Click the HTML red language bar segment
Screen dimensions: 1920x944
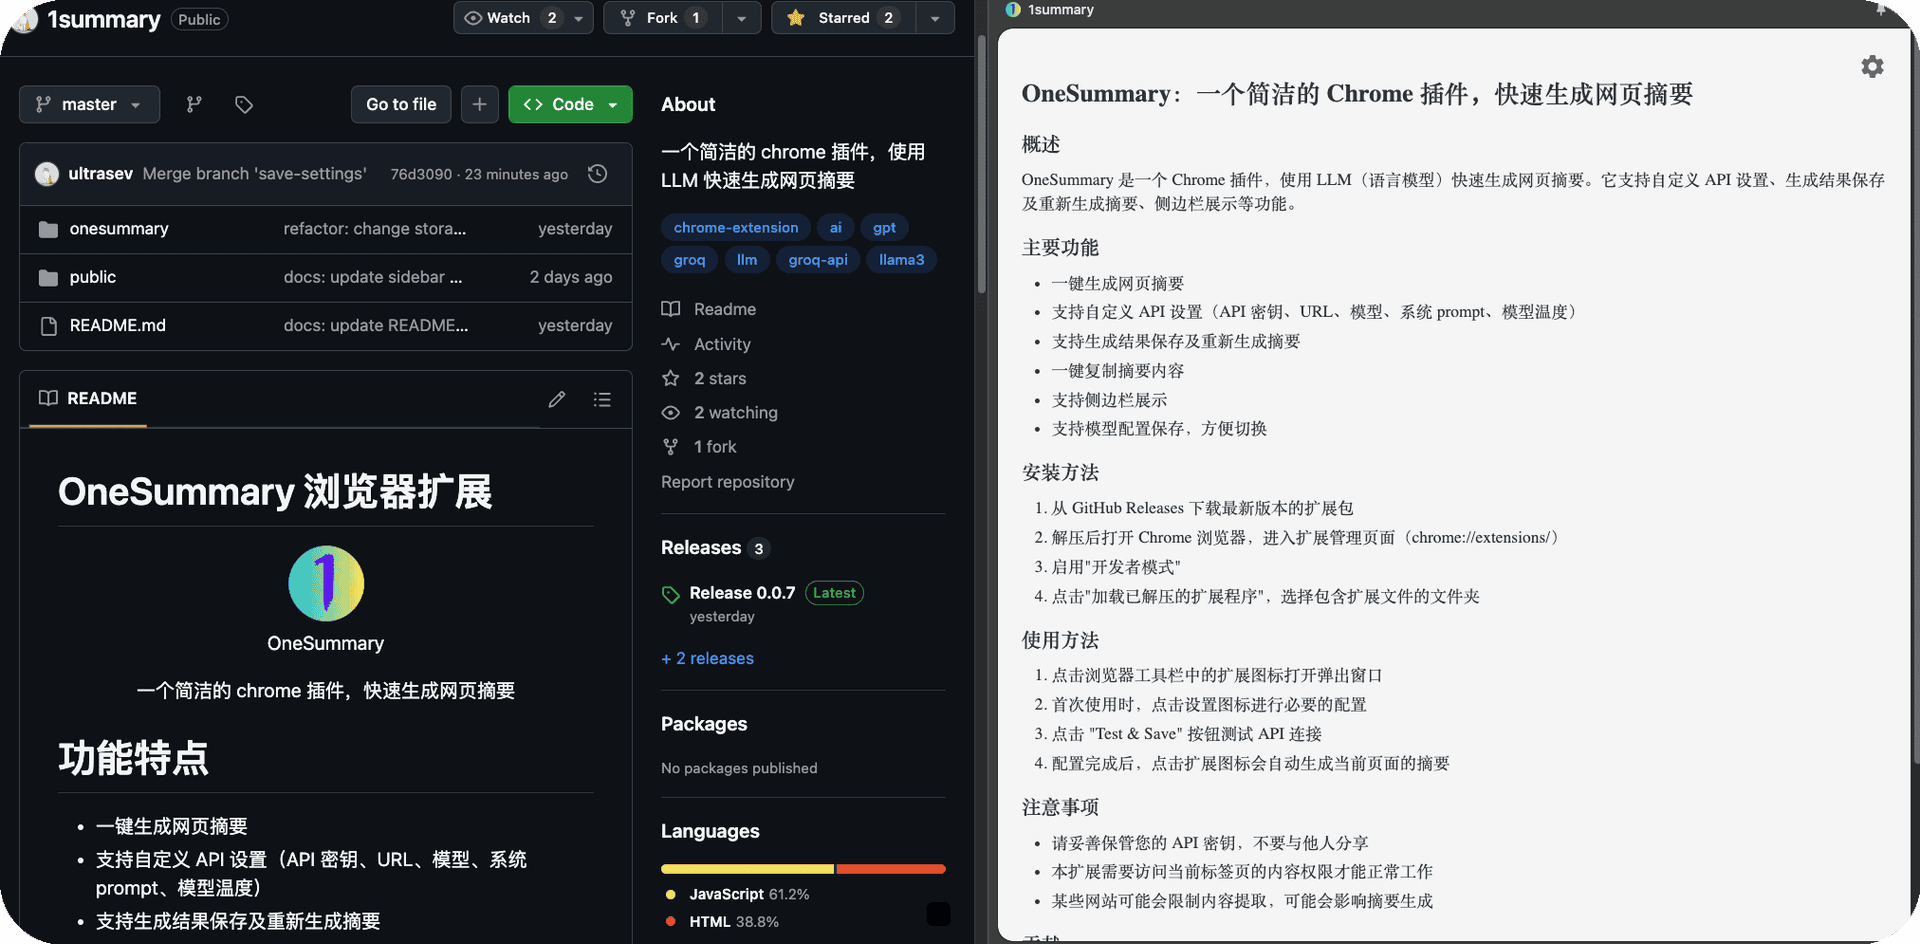(891, 869)
